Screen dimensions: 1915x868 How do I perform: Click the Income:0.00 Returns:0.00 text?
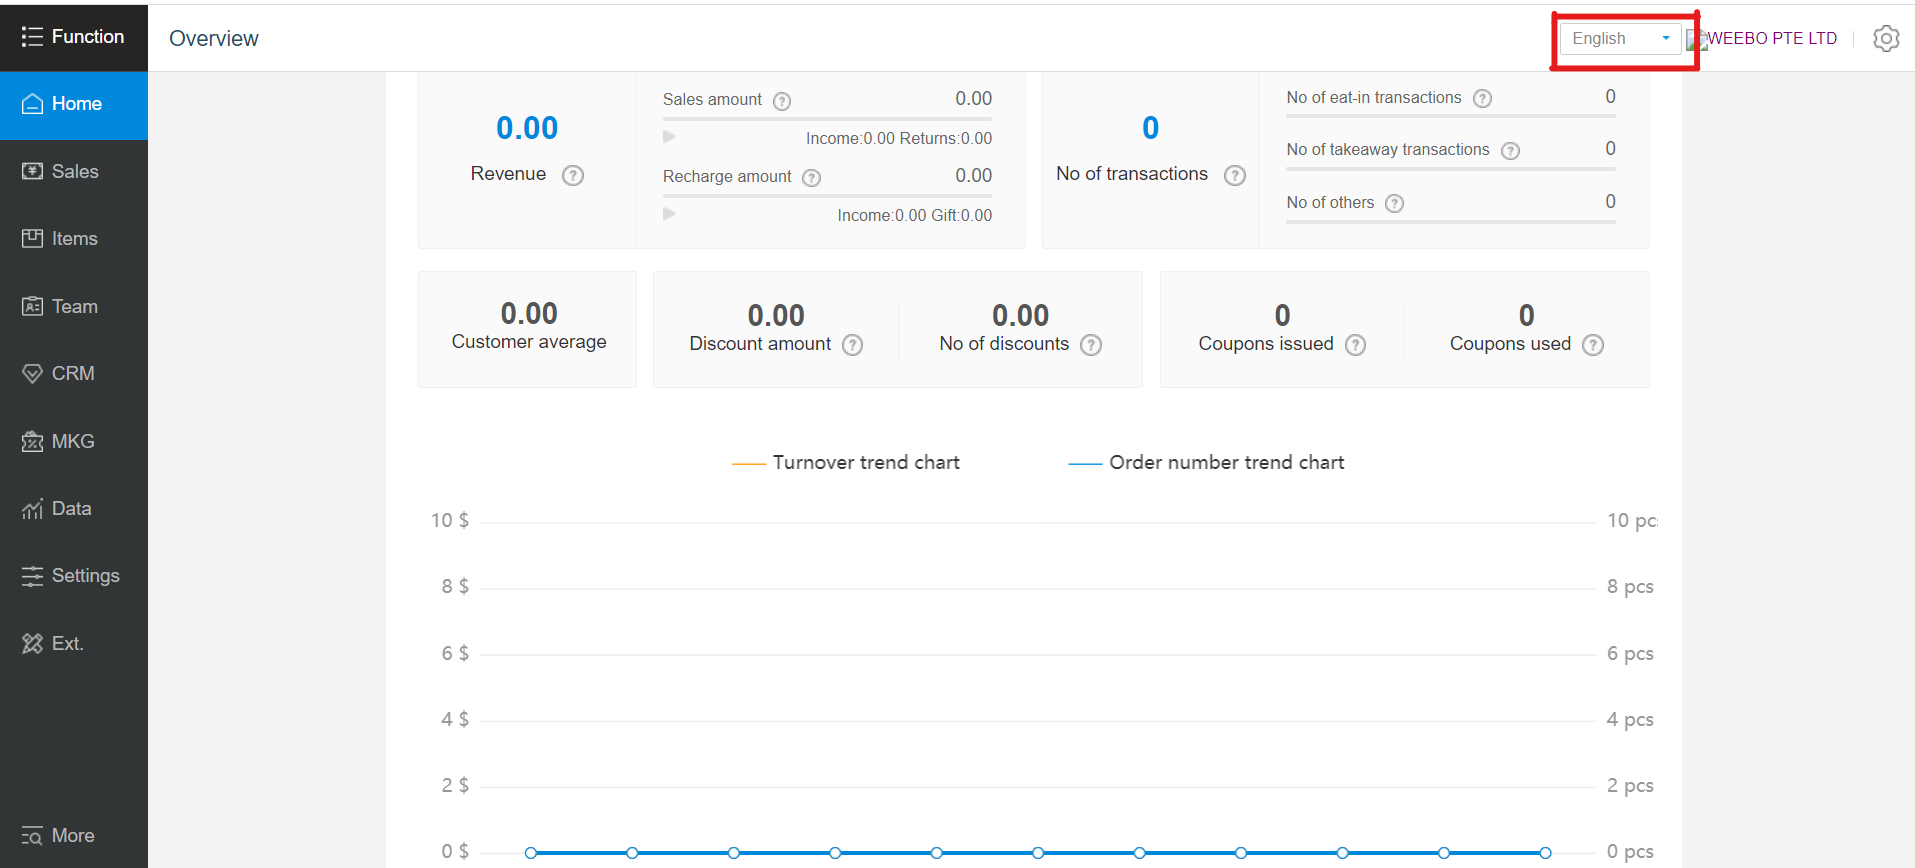(x=899, y=139)
